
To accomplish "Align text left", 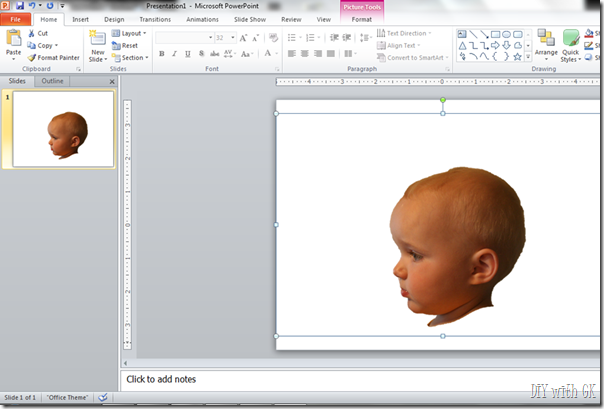I will pos(292,54).
